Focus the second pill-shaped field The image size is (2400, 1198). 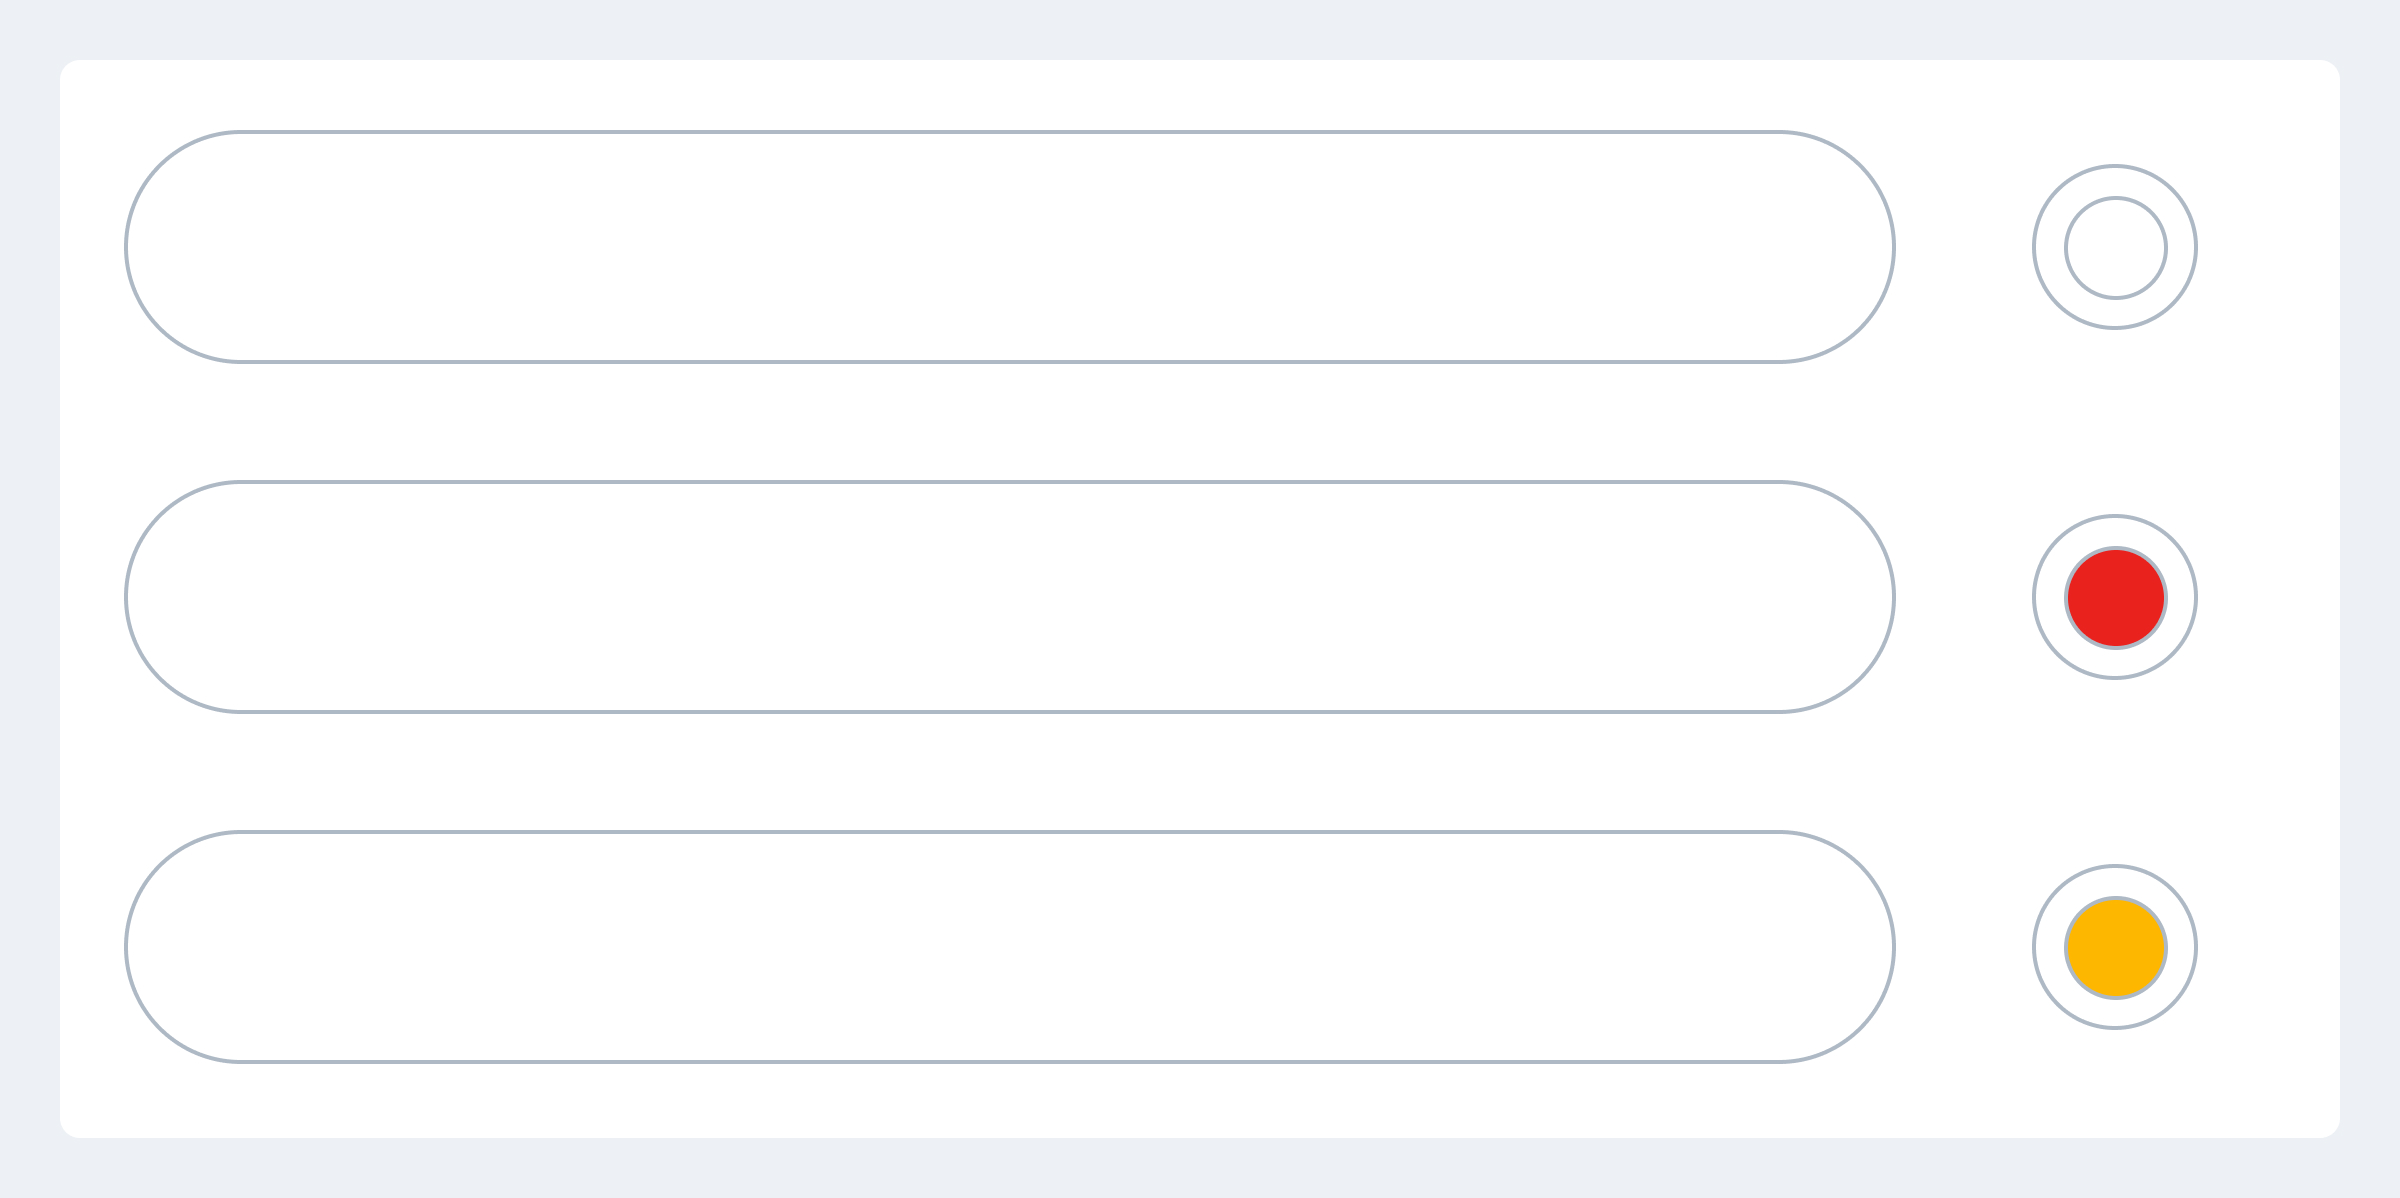click(x=1010, y=597)
